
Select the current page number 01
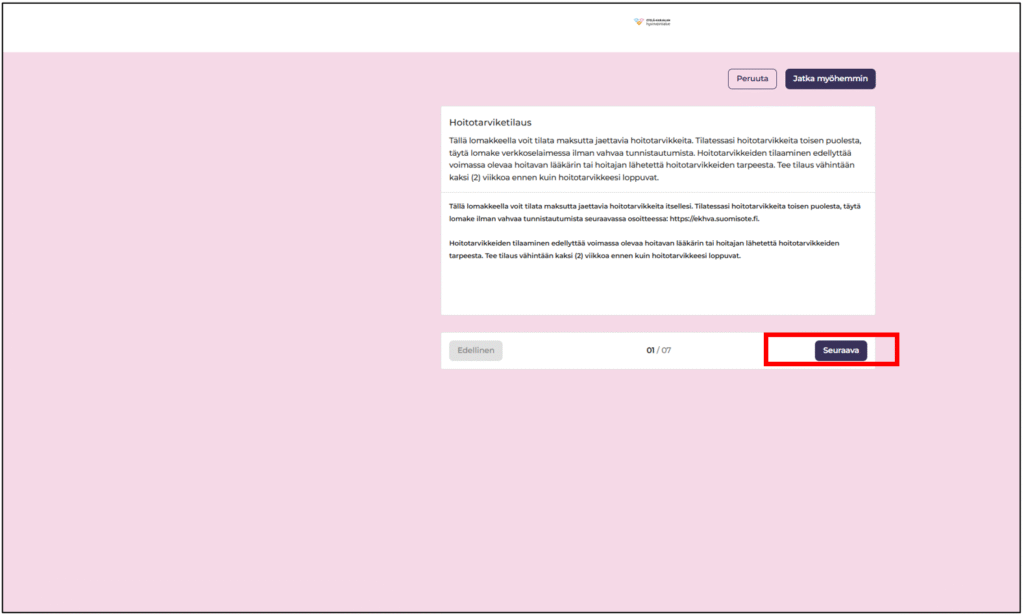pos(650,350)
